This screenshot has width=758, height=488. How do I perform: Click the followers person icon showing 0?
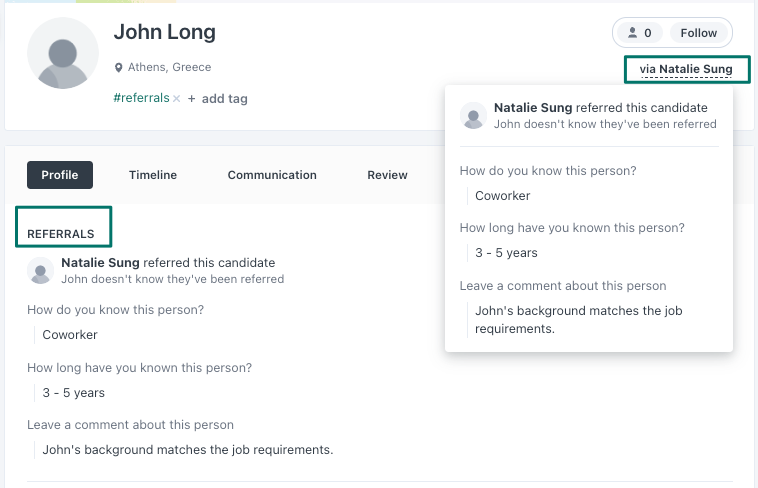pos(633,33)
